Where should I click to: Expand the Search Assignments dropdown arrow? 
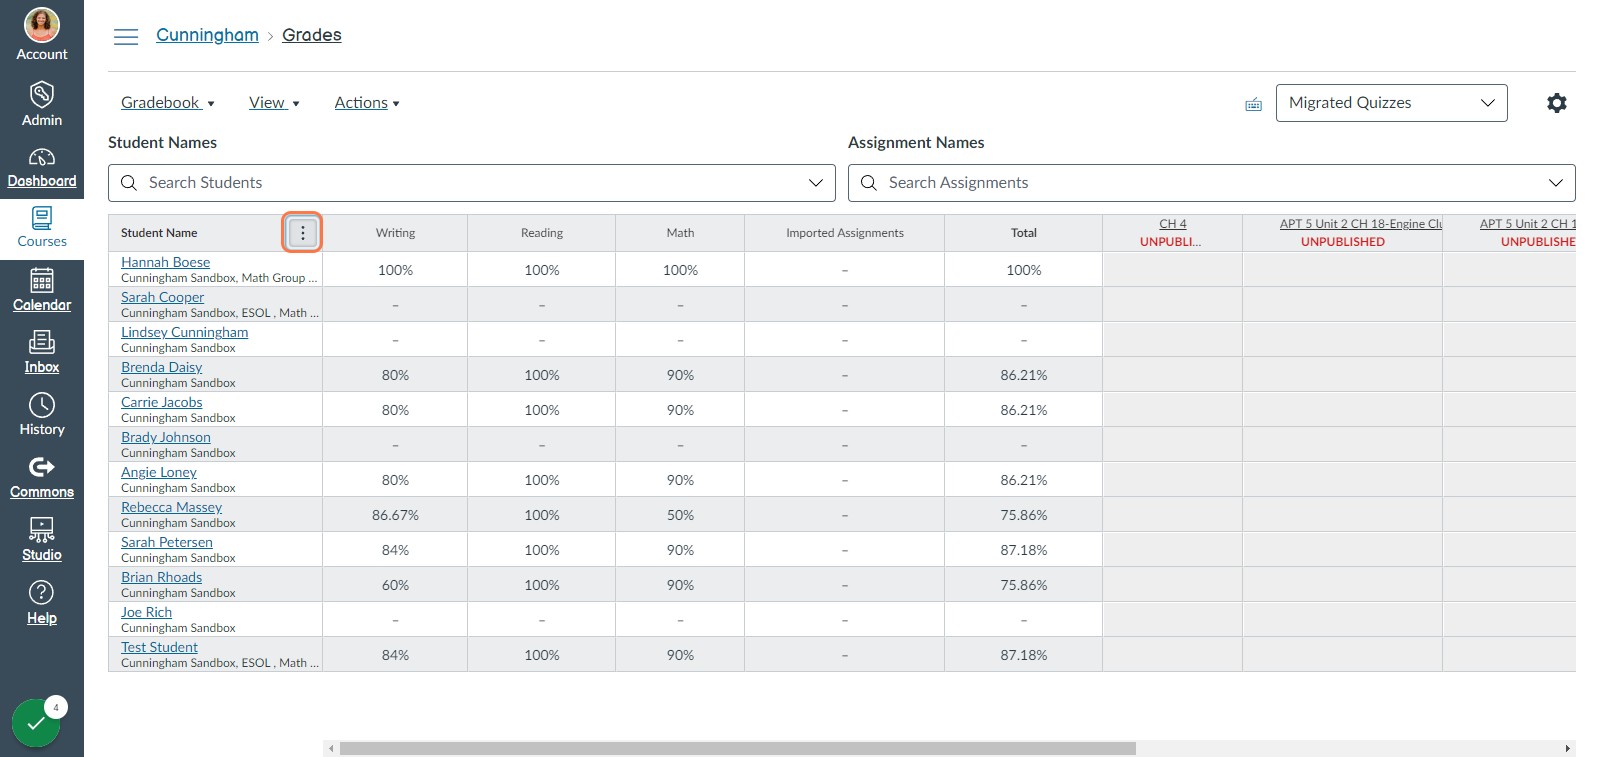coord(1556,183)
